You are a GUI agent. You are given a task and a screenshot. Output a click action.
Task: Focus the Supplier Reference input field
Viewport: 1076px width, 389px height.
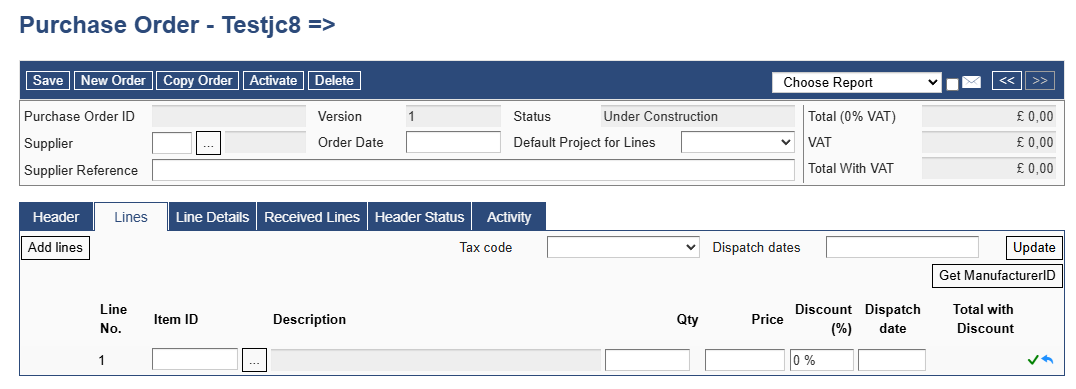[x=473, y=170]
